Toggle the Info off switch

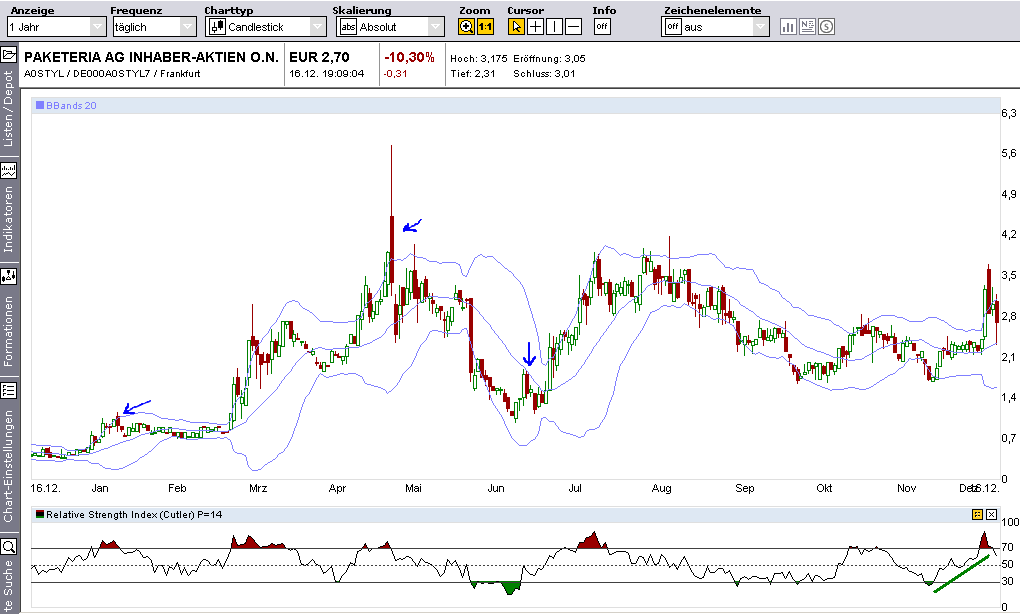pos(602,27)
